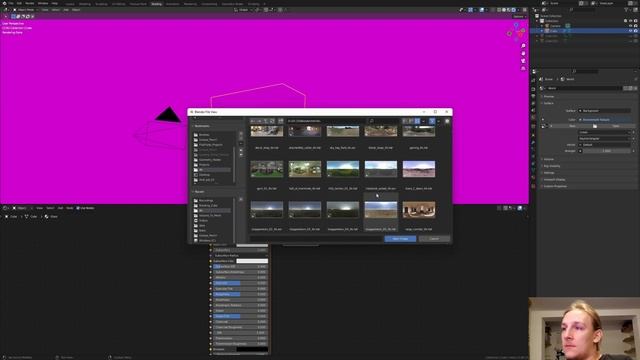Screen dimensions: 640x360
Task: Switch to the Layout workspace tab
Action: click(70, 4)
